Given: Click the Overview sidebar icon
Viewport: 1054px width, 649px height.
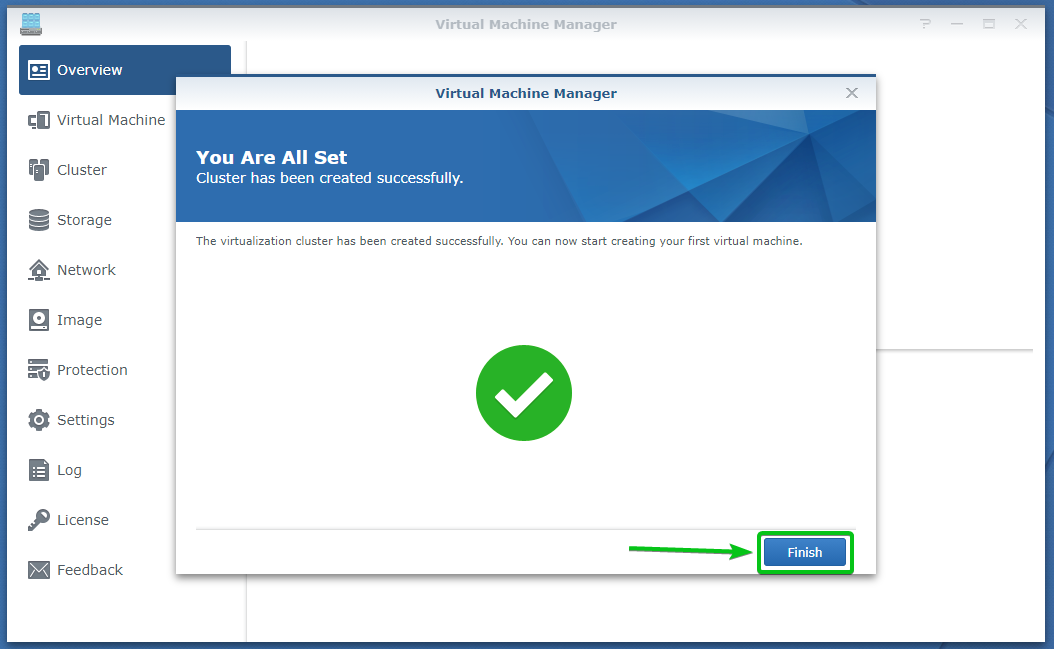Looking at the screenshot, I should click(39, 70).
